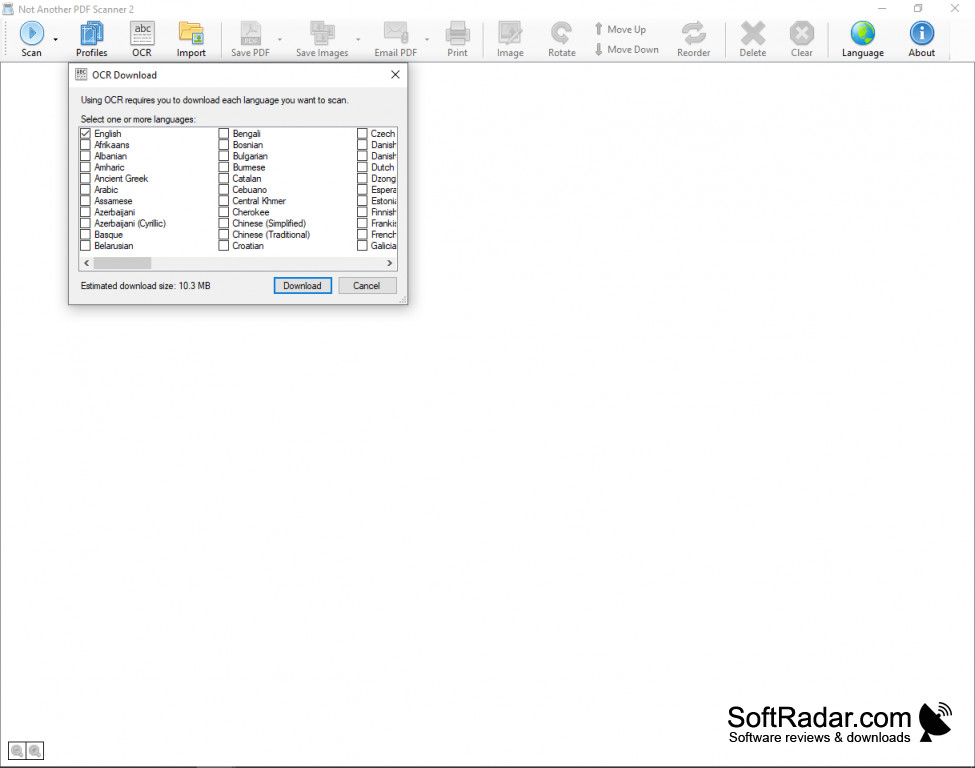Enable the Croatian language checkbox

[x=224, y=246]
